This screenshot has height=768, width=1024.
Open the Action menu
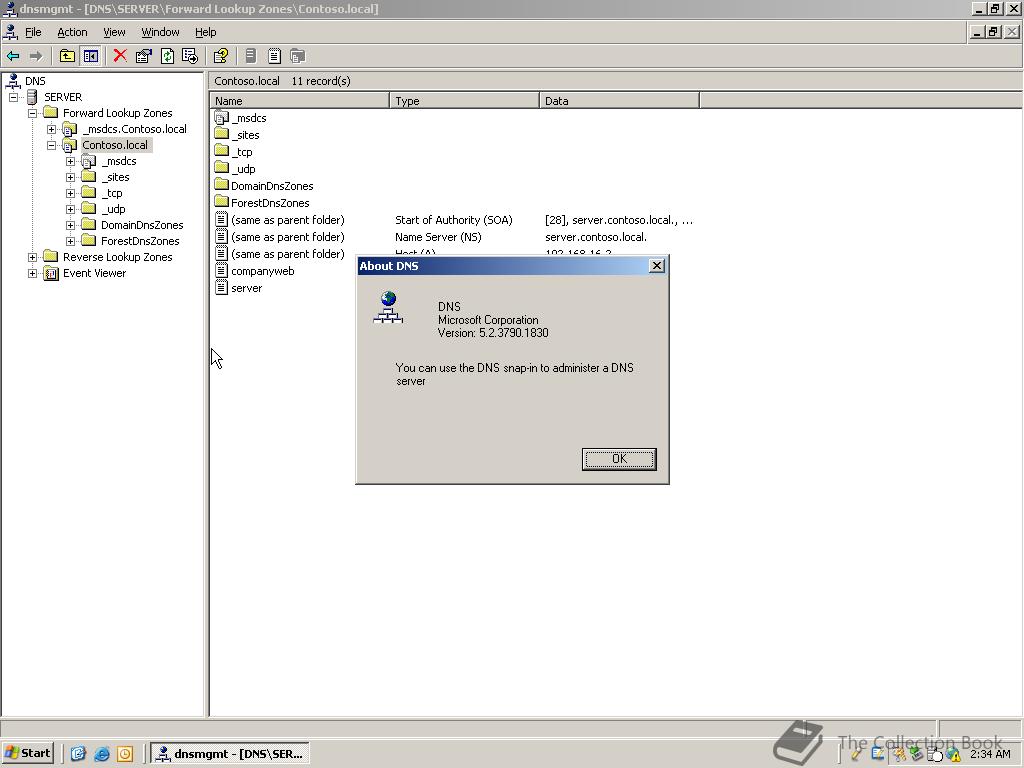(72, 32)
